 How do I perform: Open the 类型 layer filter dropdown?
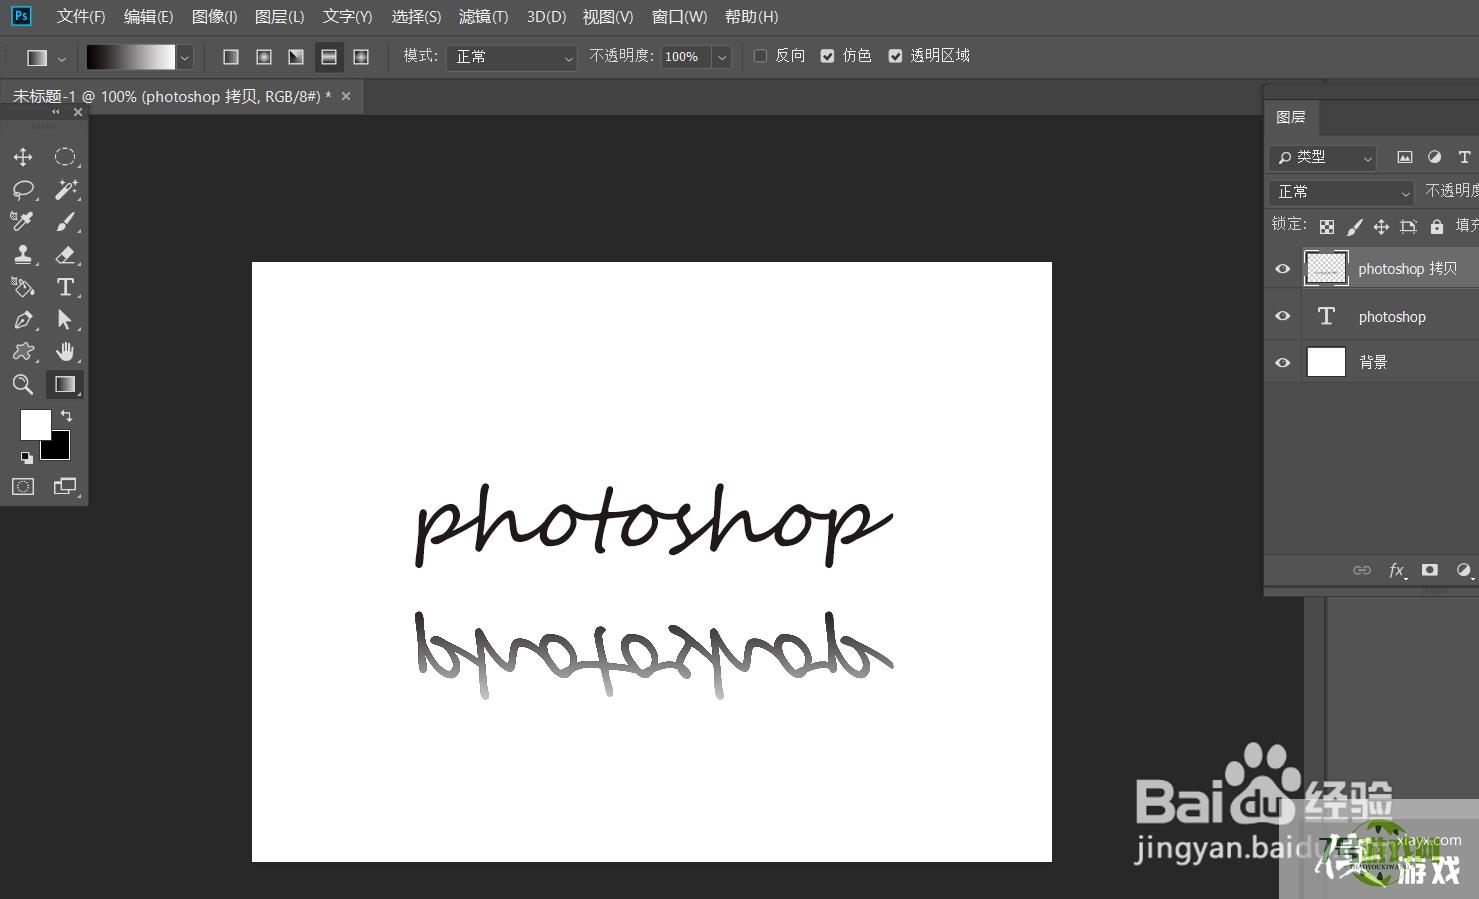point(1323,157)
